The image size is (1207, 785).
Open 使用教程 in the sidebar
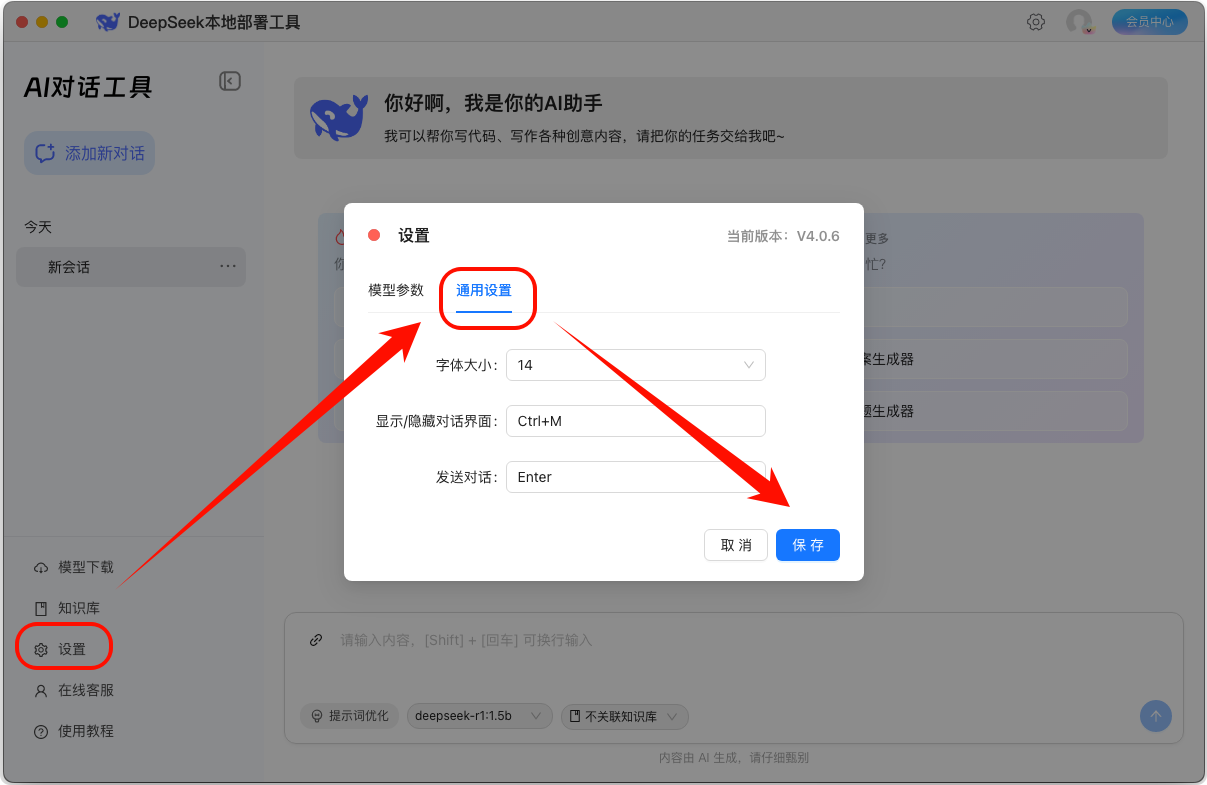click(74, 731)
